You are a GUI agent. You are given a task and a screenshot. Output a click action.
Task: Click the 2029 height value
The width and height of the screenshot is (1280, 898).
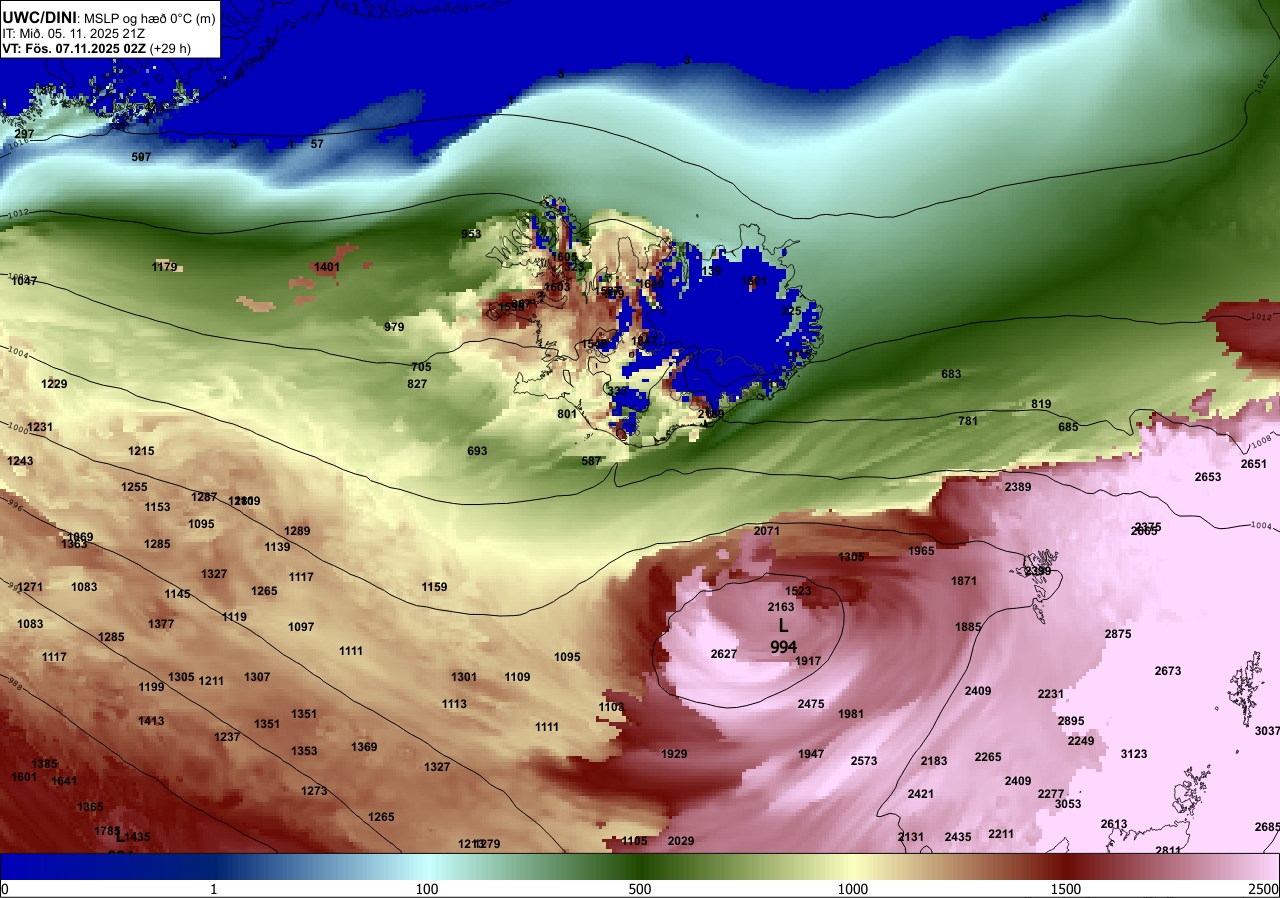pos(681,841)
